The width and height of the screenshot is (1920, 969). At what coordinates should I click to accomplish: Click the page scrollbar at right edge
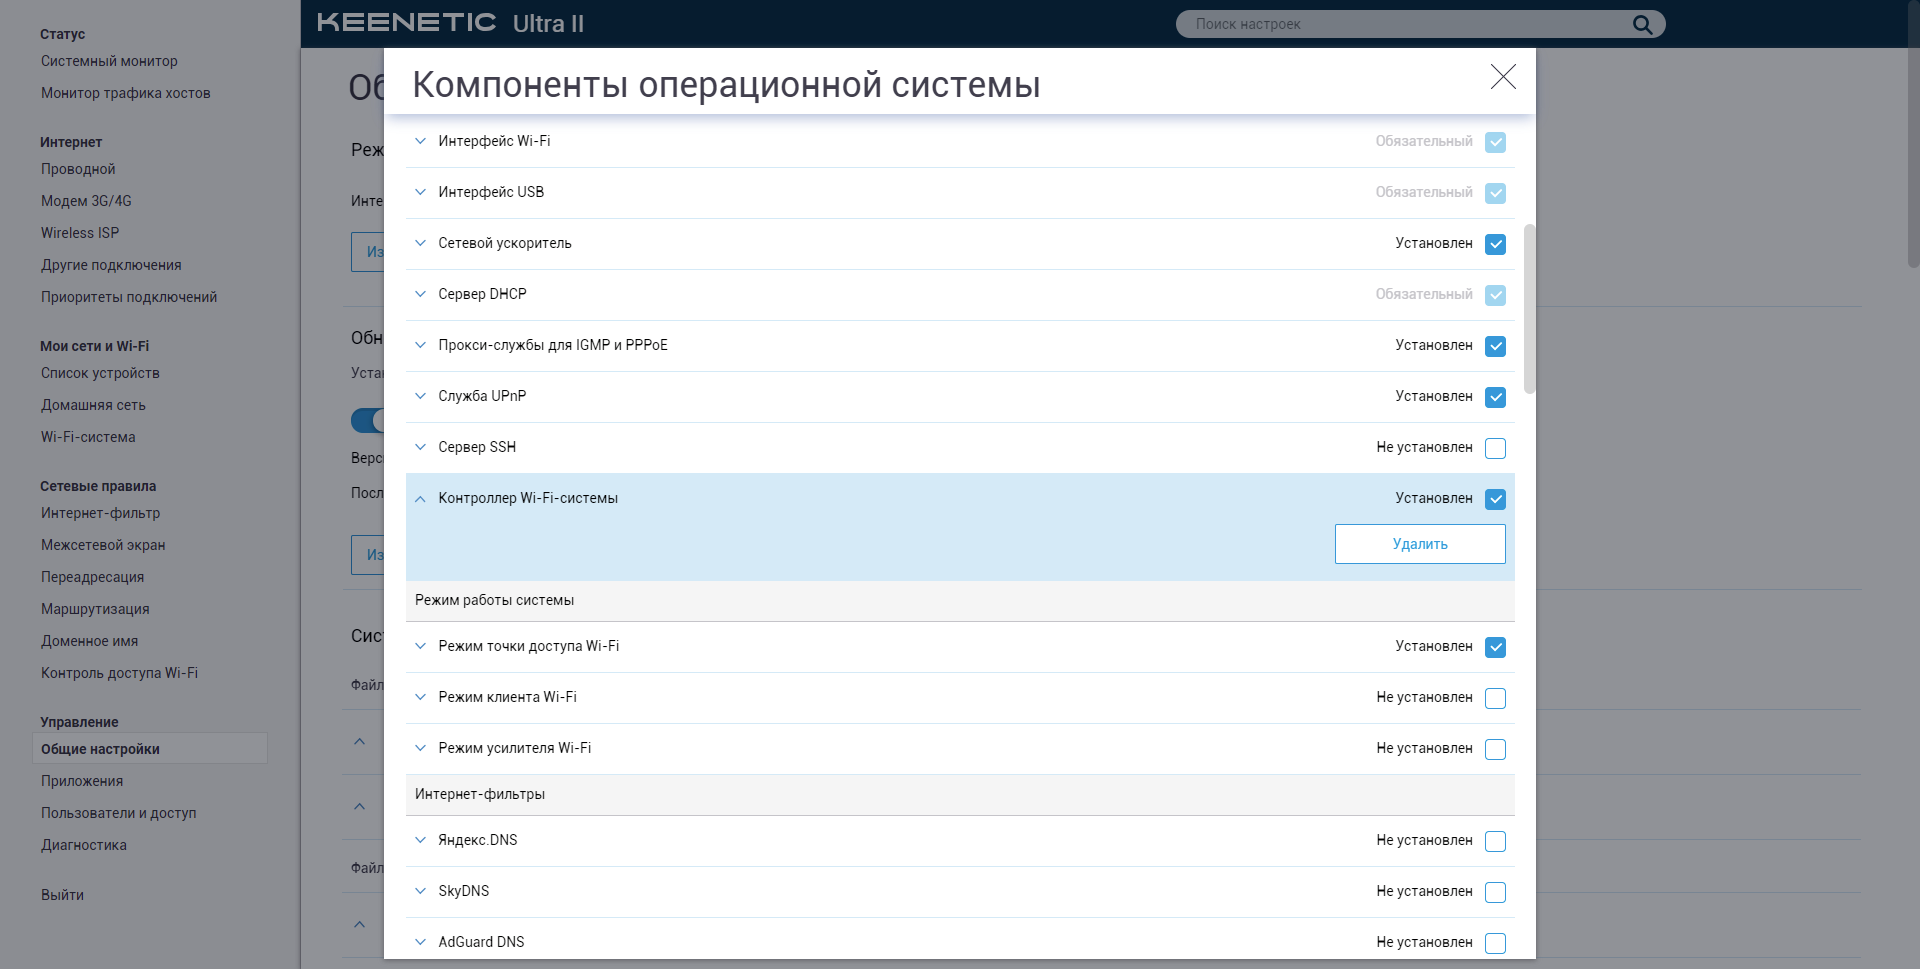pyautogui.click(x=1913, y=135)
